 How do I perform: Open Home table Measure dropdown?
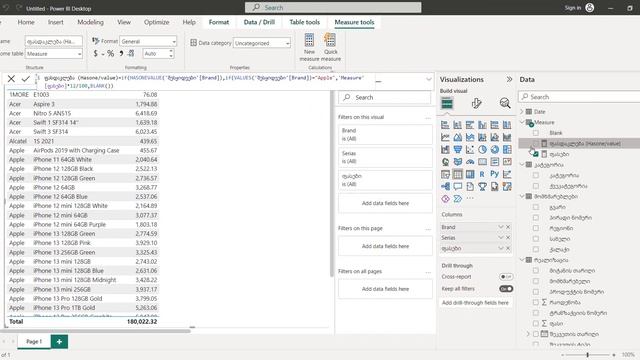pyautogui.click(x=54, y=53)
